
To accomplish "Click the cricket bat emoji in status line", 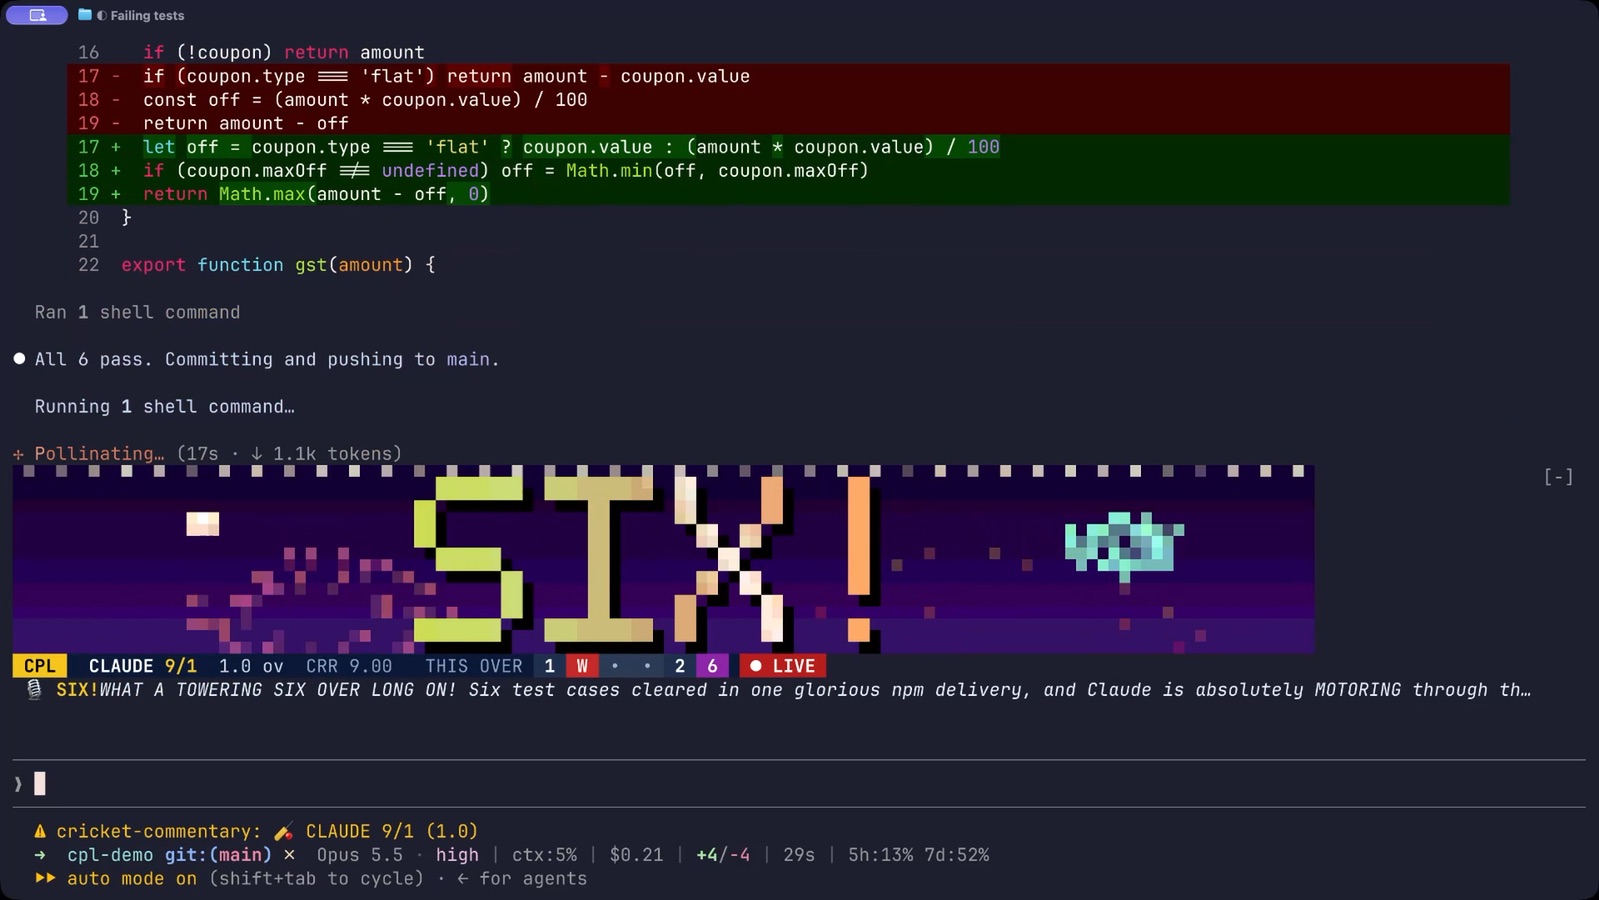I will pos(283,831).
